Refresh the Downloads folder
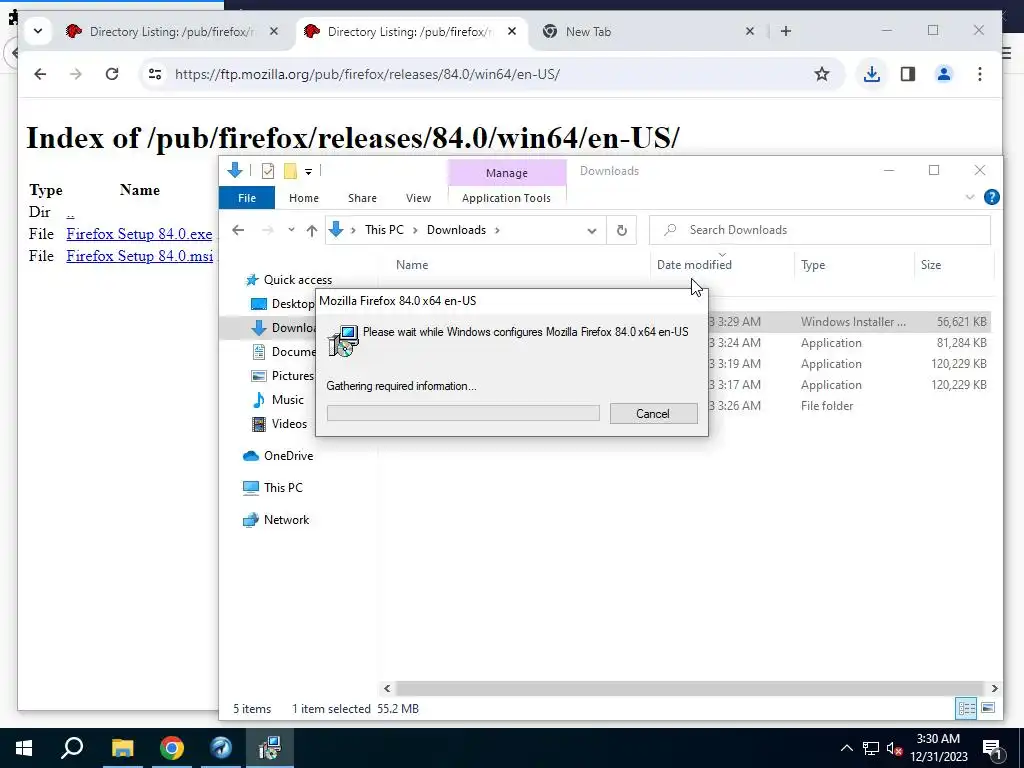The image size is (1024, 768). 622,230
